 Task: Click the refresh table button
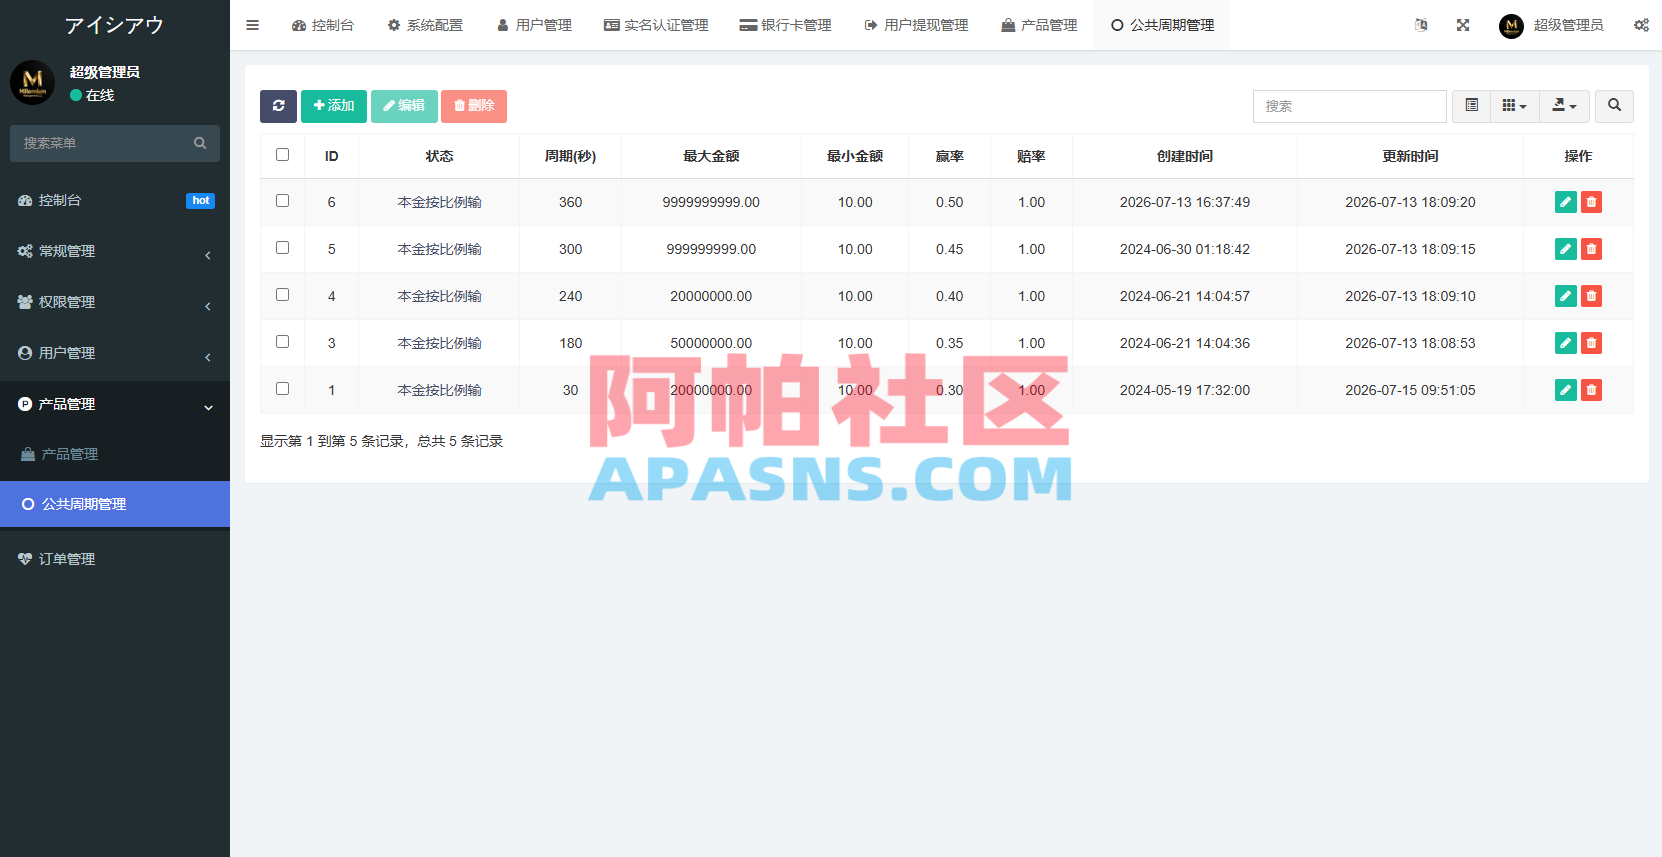pyautogui.click(x=278, y=106)
